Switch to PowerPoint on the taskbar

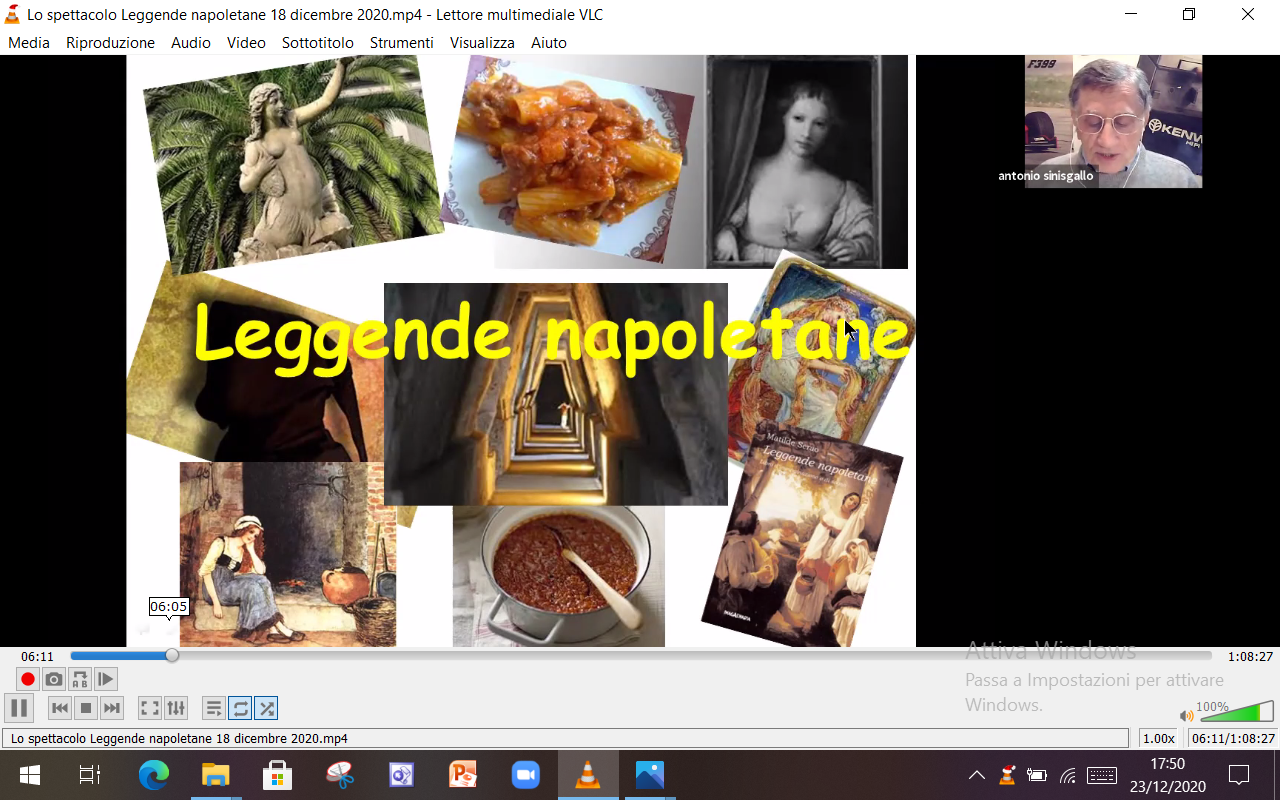pyautogui.click(x=464, y=775)
